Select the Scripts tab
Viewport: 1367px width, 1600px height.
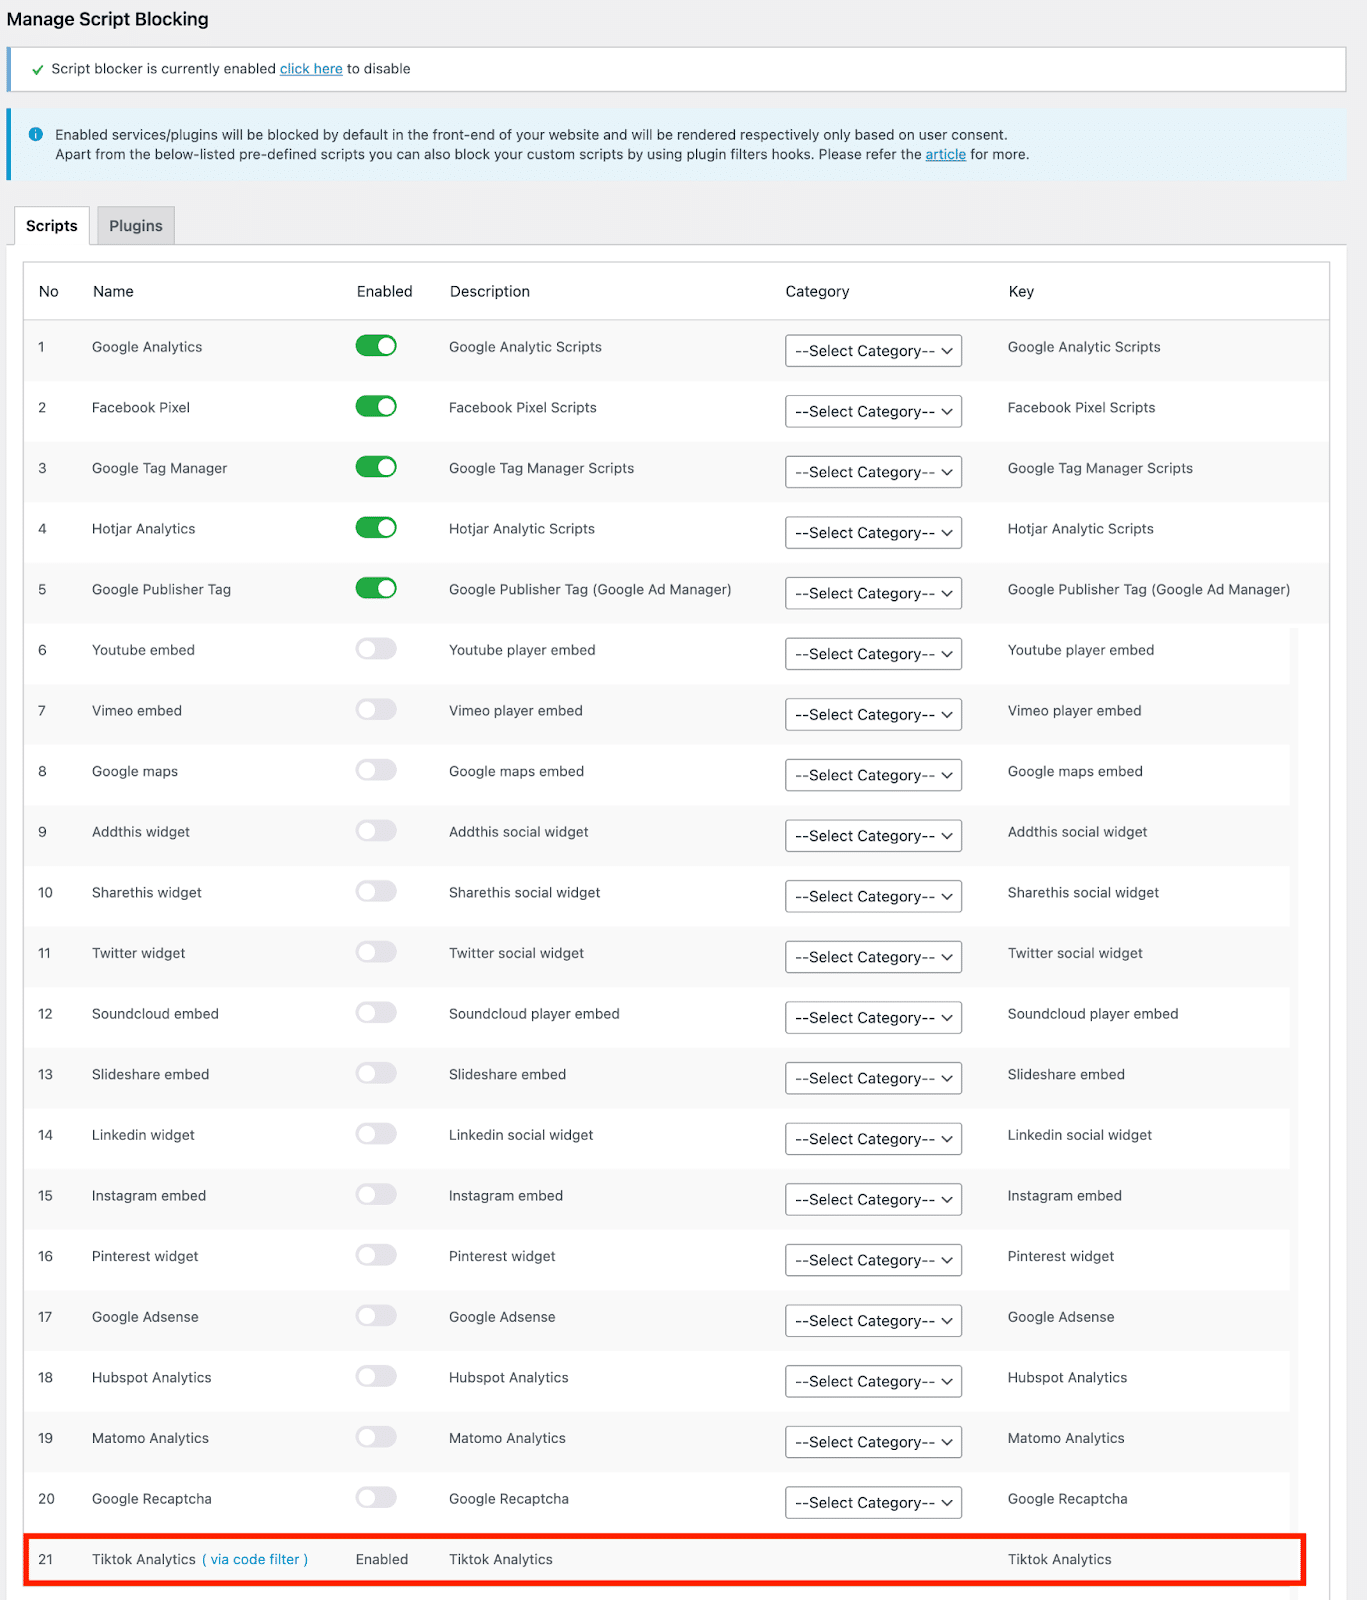52,226
